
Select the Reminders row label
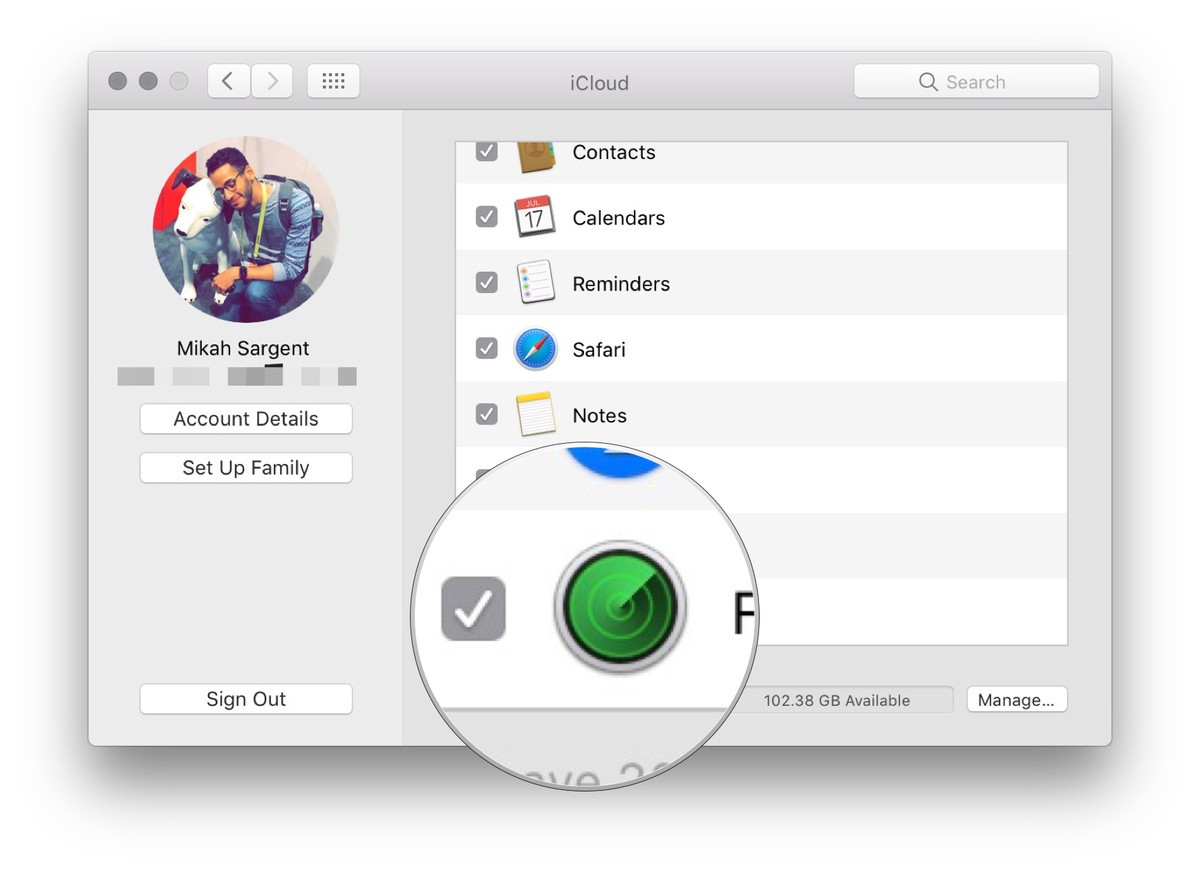[x=621, y=284]
